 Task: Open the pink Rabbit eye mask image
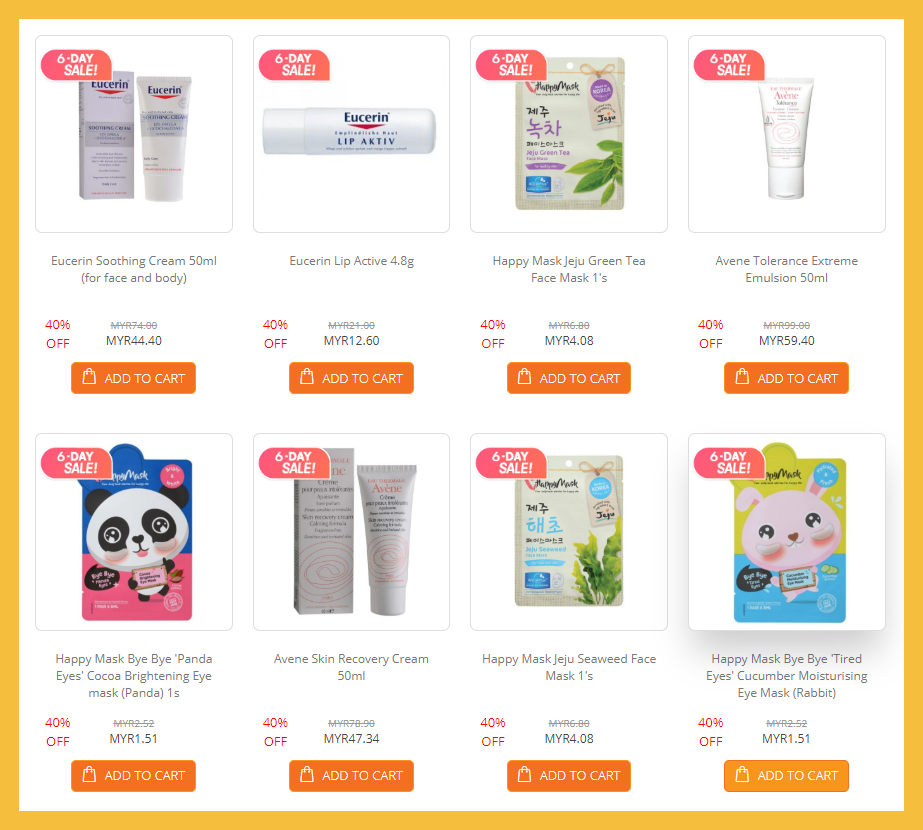click(x=789, y=532)
